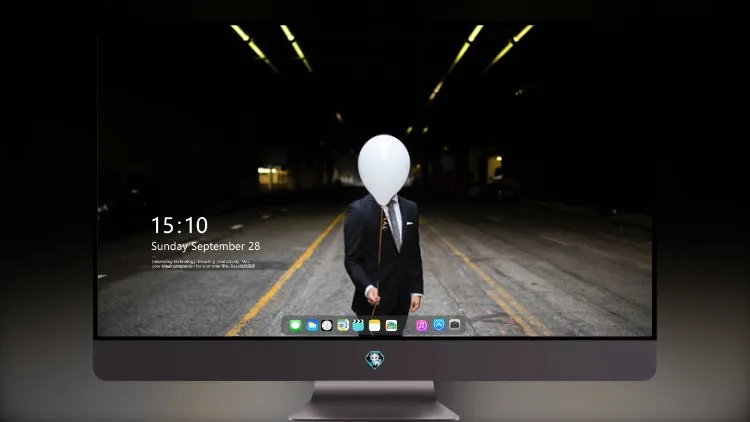
Task: Open the Photos gallery app in dock
Action: [391, 325]
